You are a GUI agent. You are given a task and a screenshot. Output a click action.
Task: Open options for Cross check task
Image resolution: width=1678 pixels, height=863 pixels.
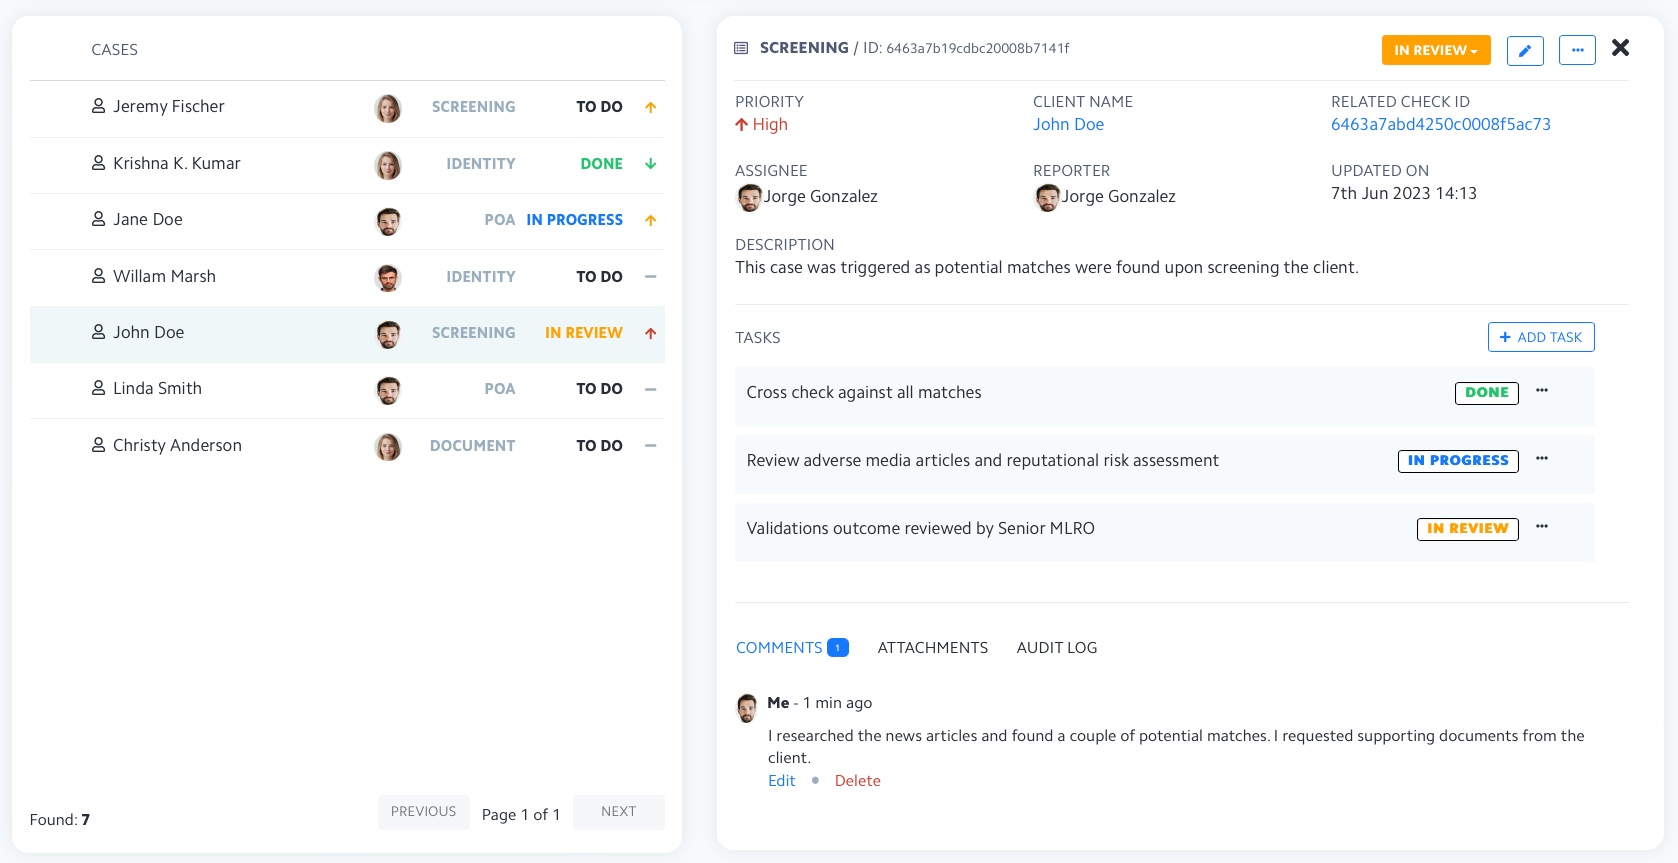pyautogui.click(x=1542, y=391)
